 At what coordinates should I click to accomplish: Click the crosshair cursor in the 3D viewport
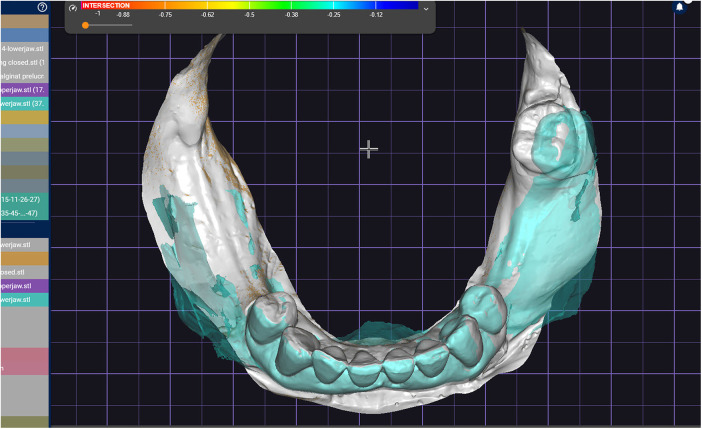coord(368,149)
